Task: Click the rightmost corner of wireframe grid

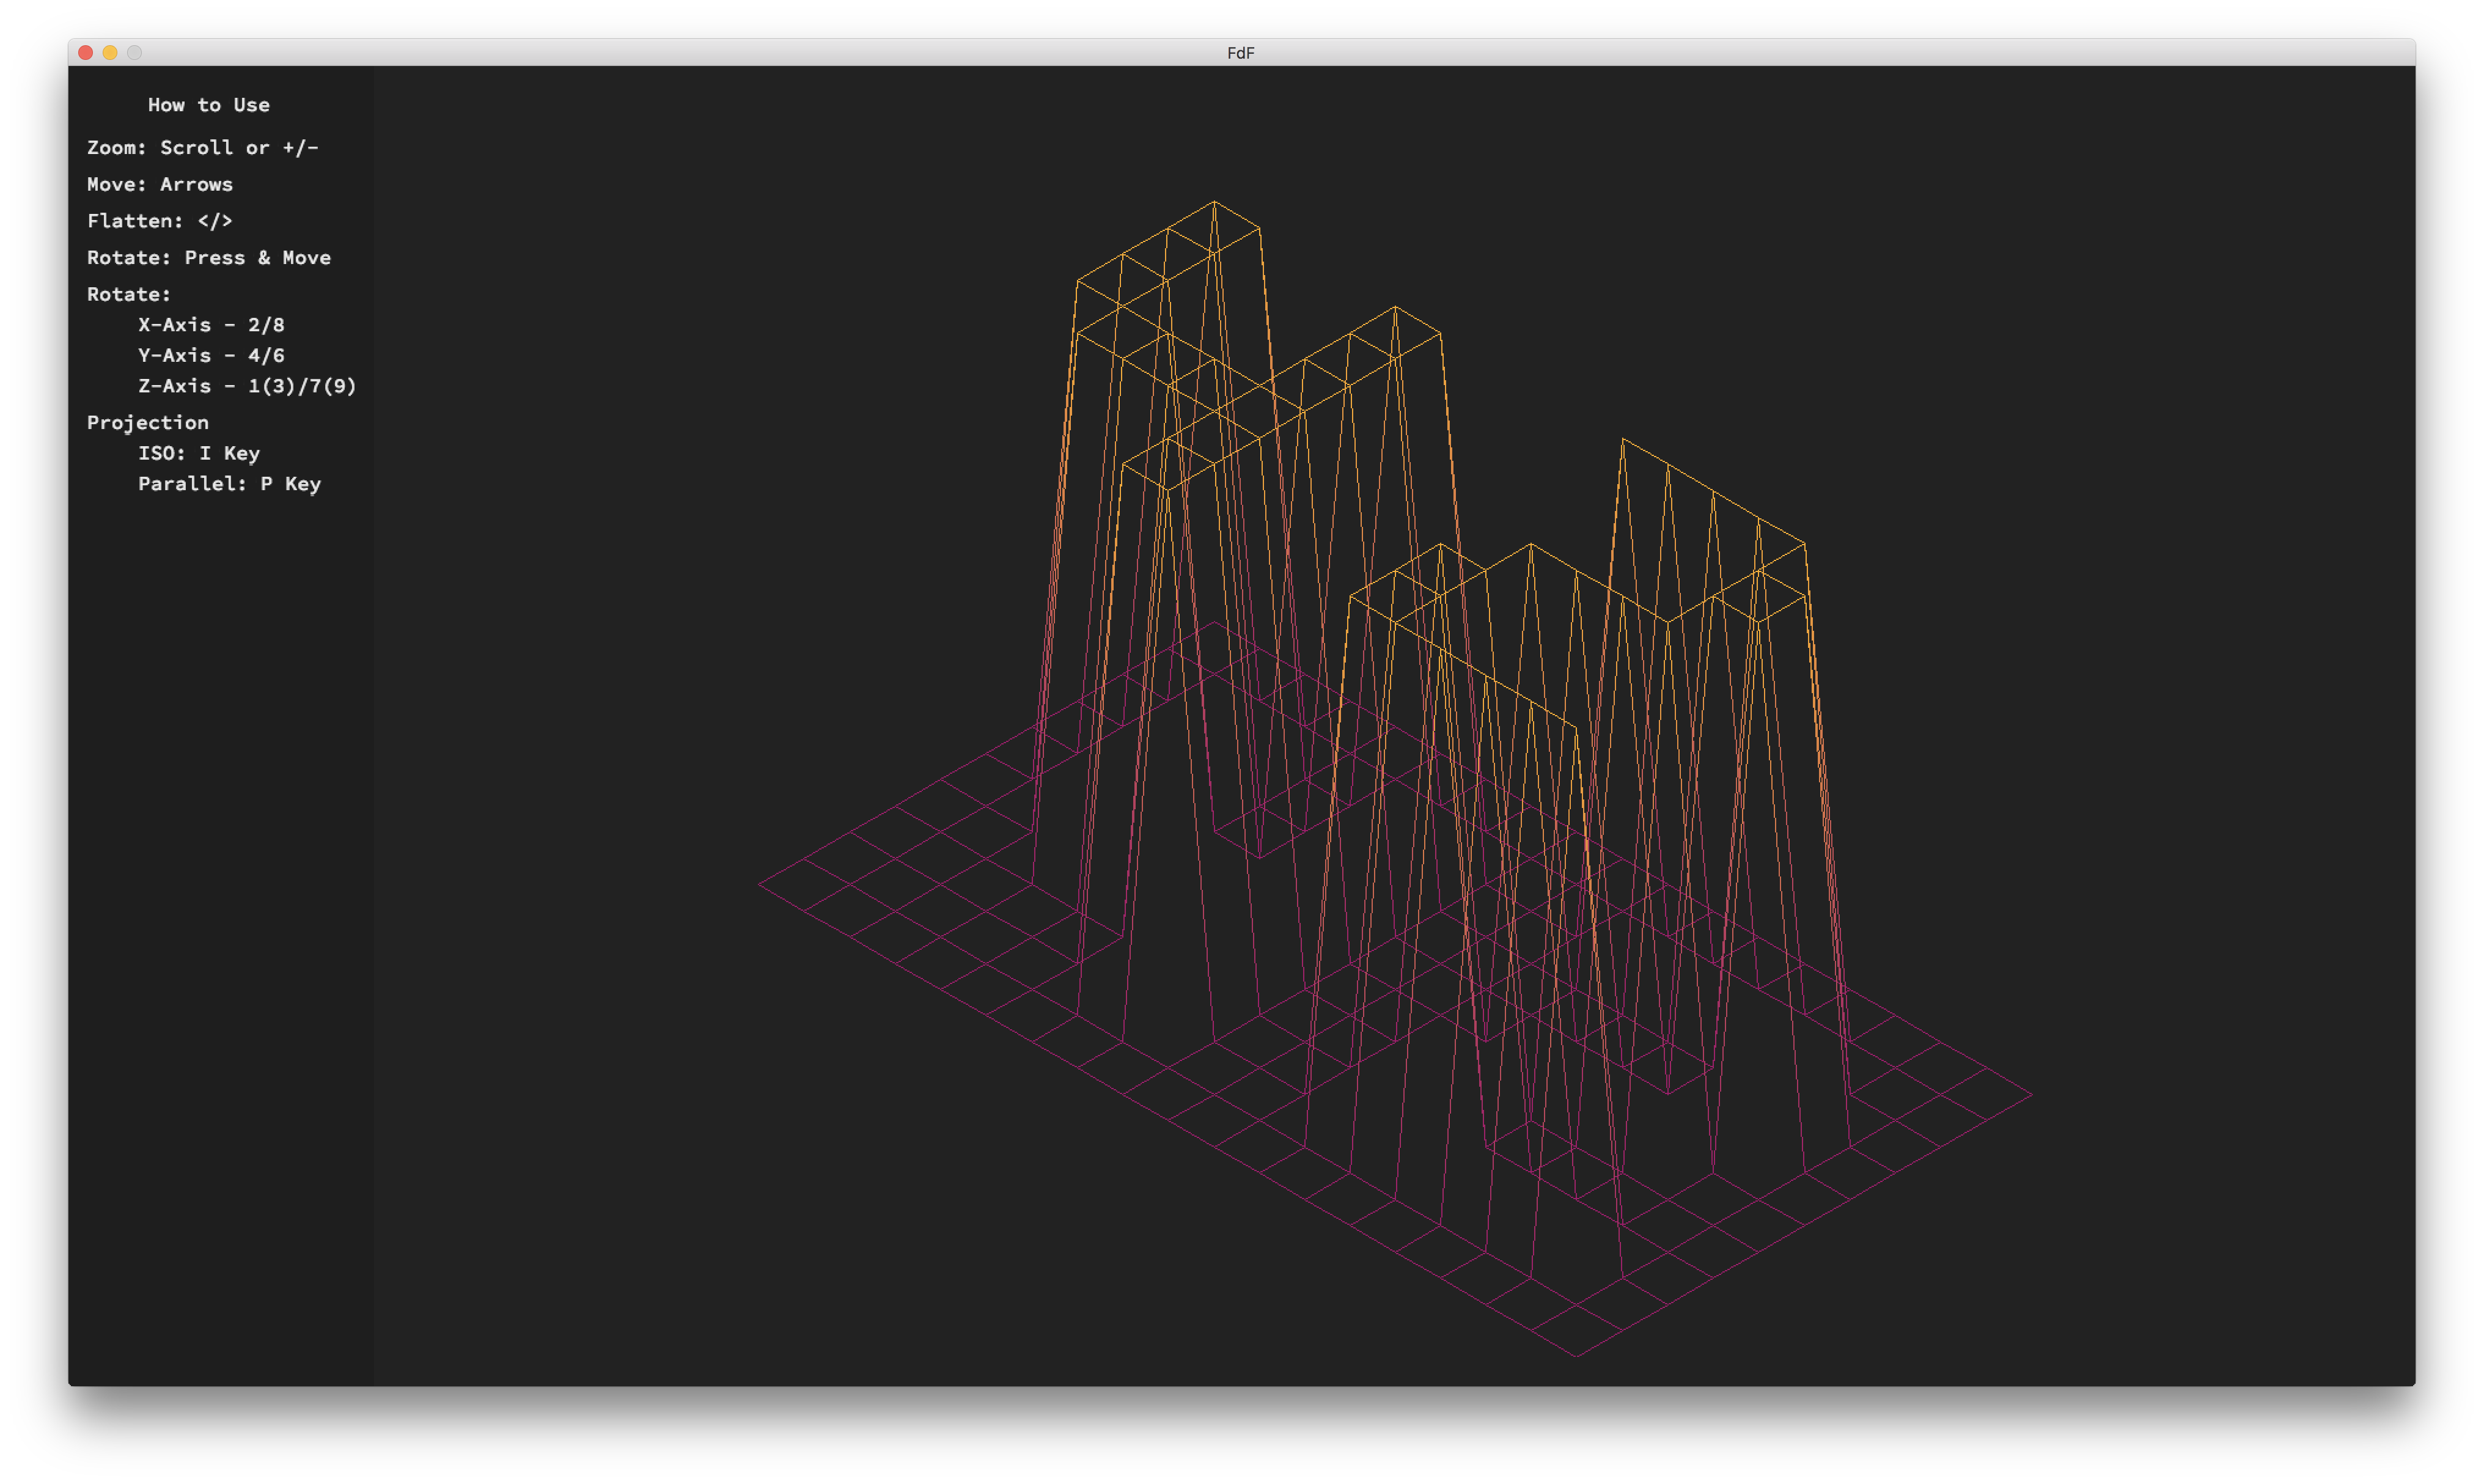Action: tap(2031, 1095)
